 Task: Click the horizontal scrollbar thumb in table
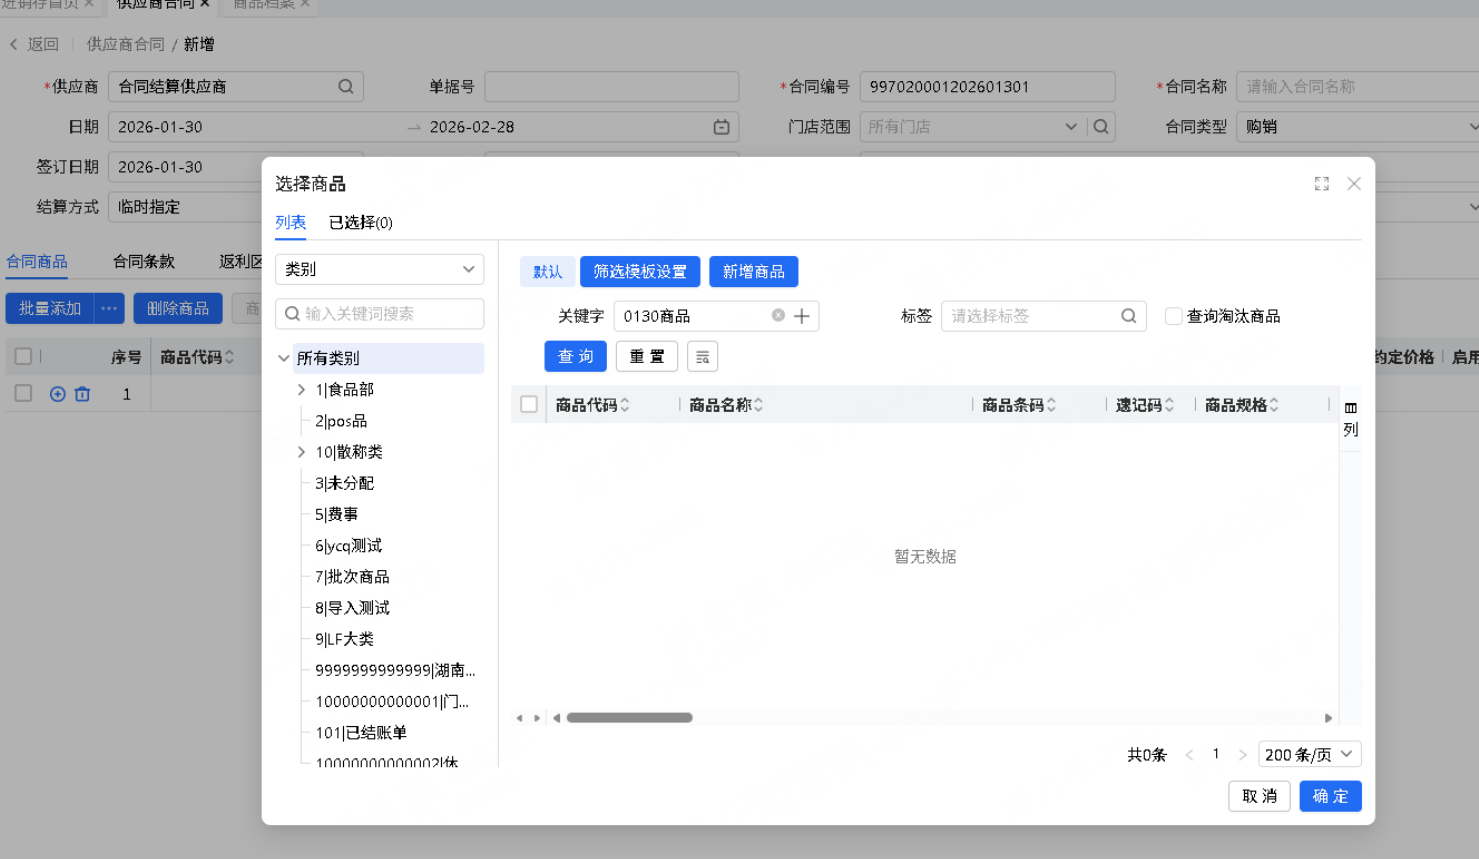tap(629, 718)
